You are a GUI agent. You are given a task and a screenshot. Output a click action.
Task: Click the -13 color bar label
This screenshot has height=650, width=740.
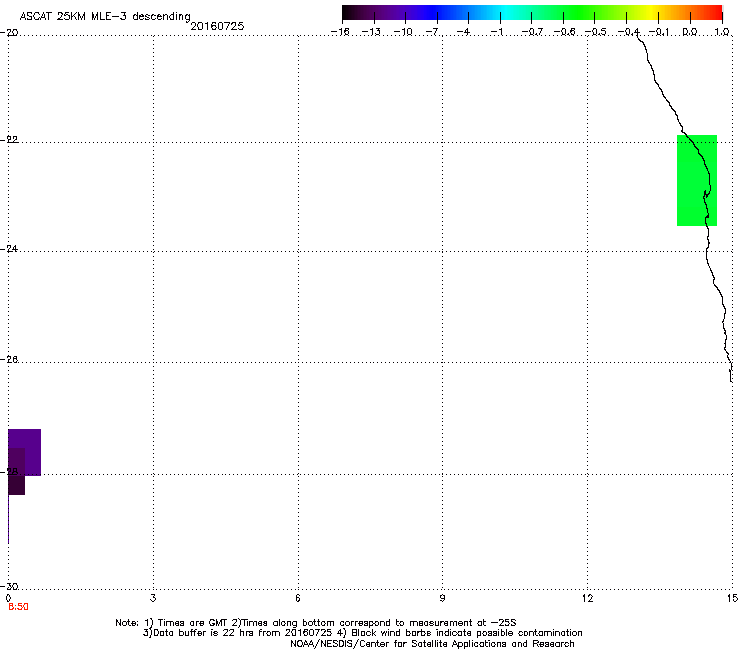coord(371,32)
